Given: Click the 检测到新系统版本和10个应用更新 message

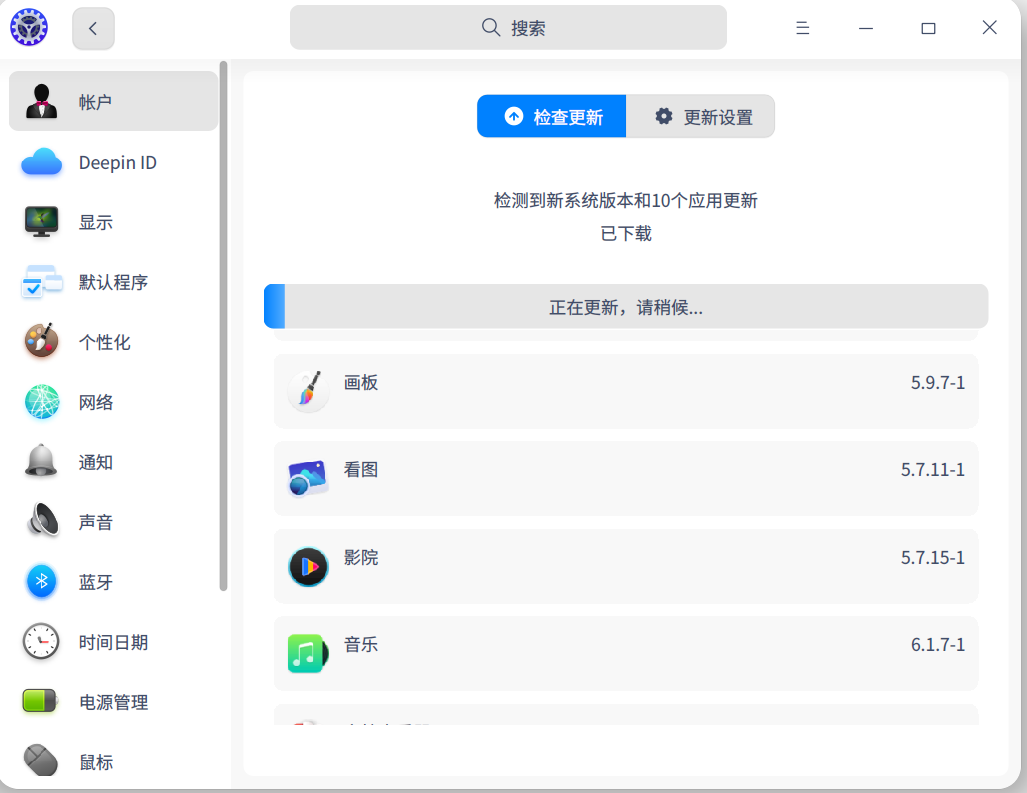Looking at the screenshot, I should click(626, 200).
